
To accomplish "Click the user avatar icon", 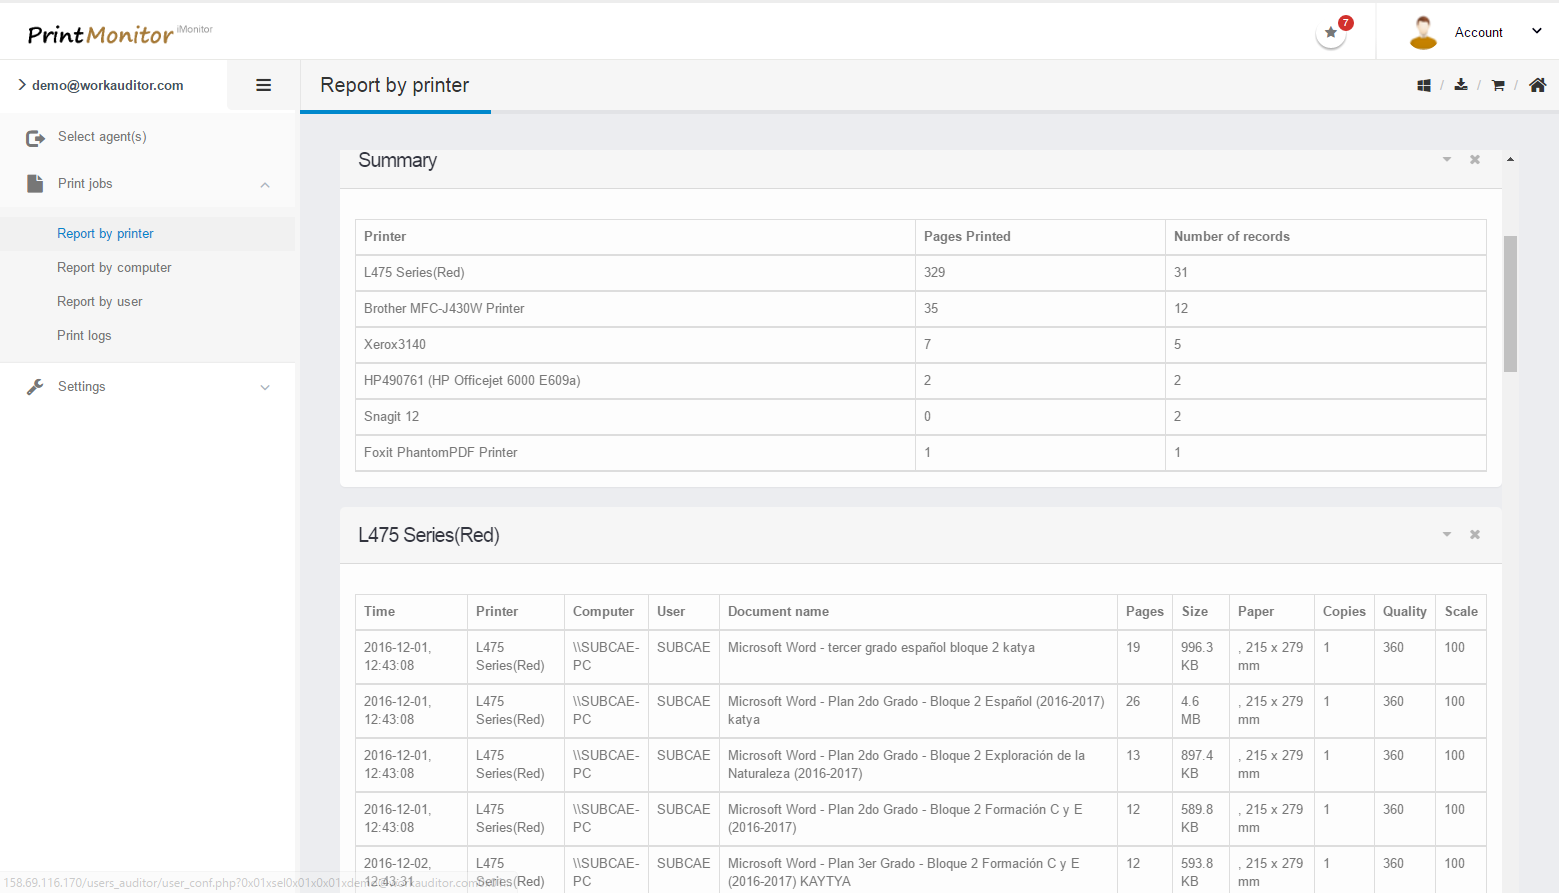I will pos(1423,32).
